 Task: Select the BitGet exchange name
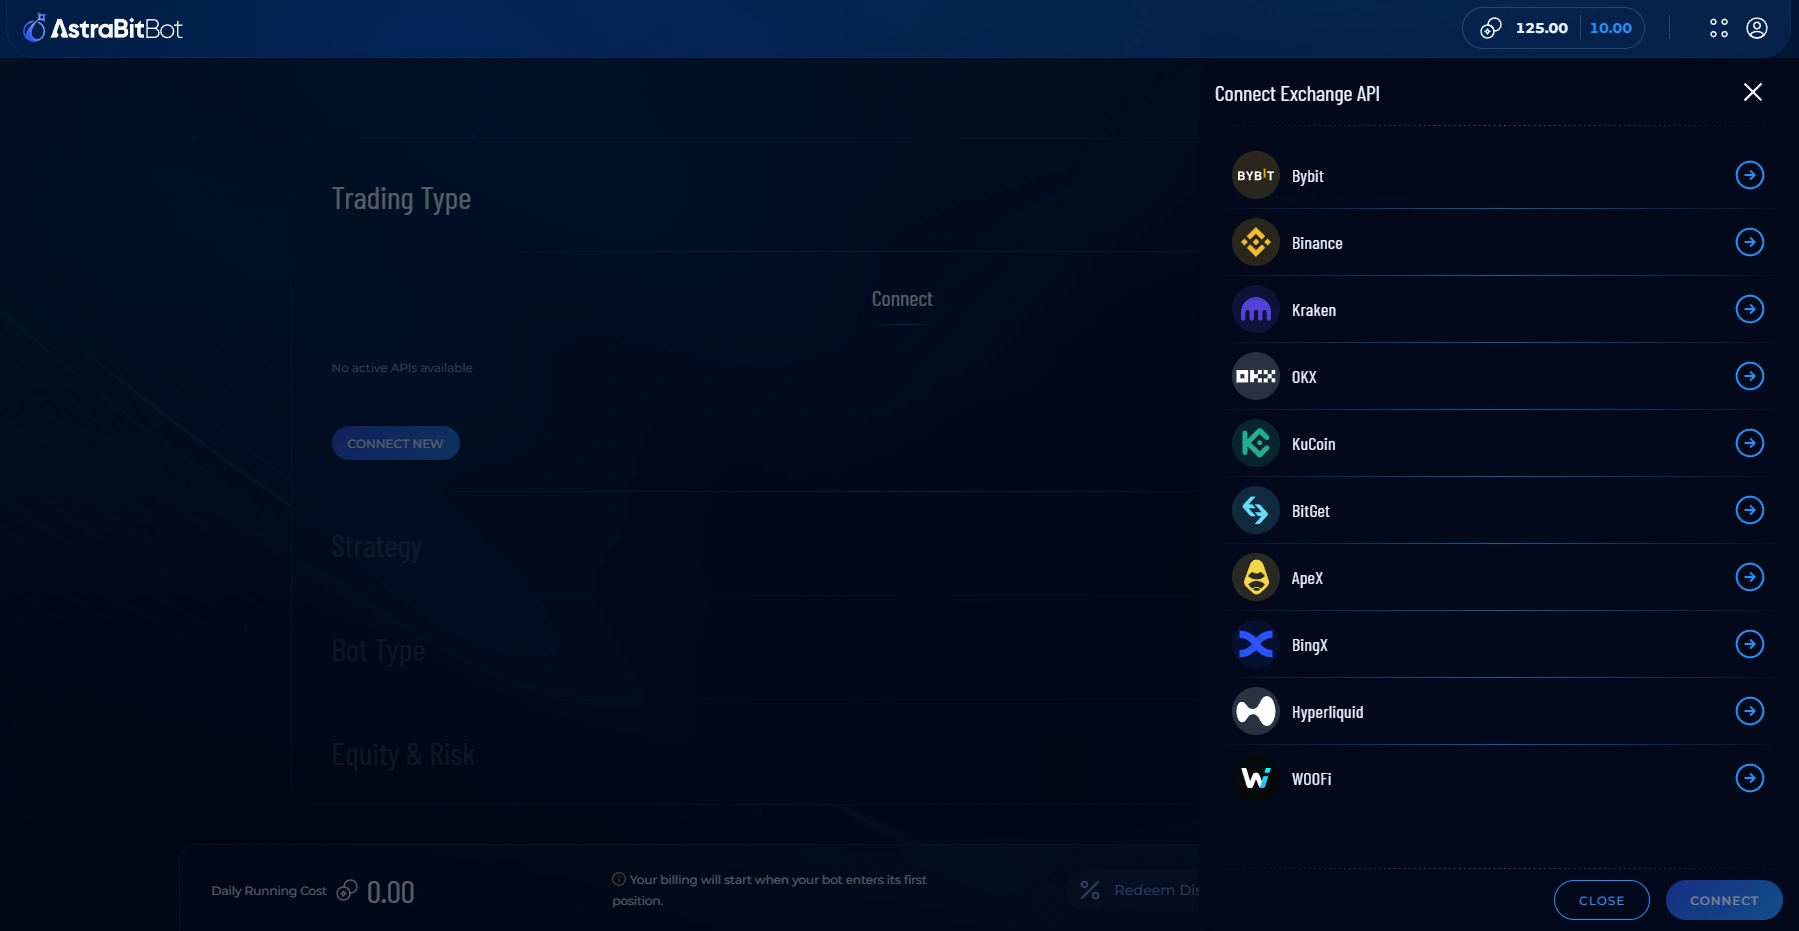click(1311, 511)
